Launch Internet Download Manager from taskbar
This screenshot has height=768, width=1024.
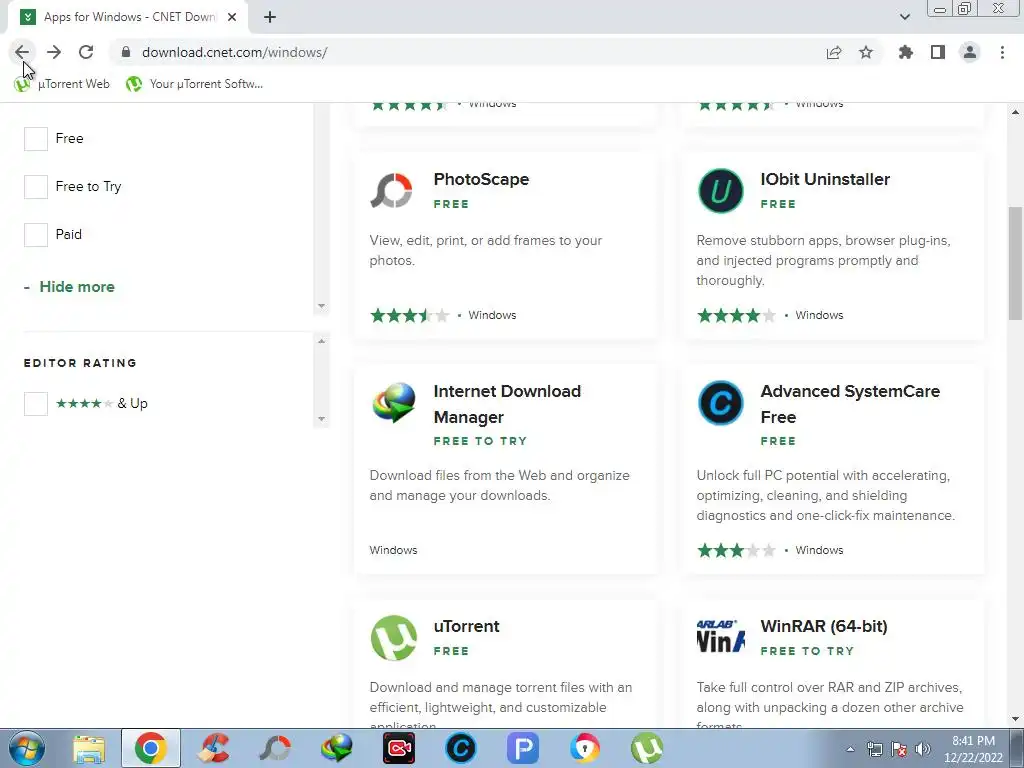[337, 748]
